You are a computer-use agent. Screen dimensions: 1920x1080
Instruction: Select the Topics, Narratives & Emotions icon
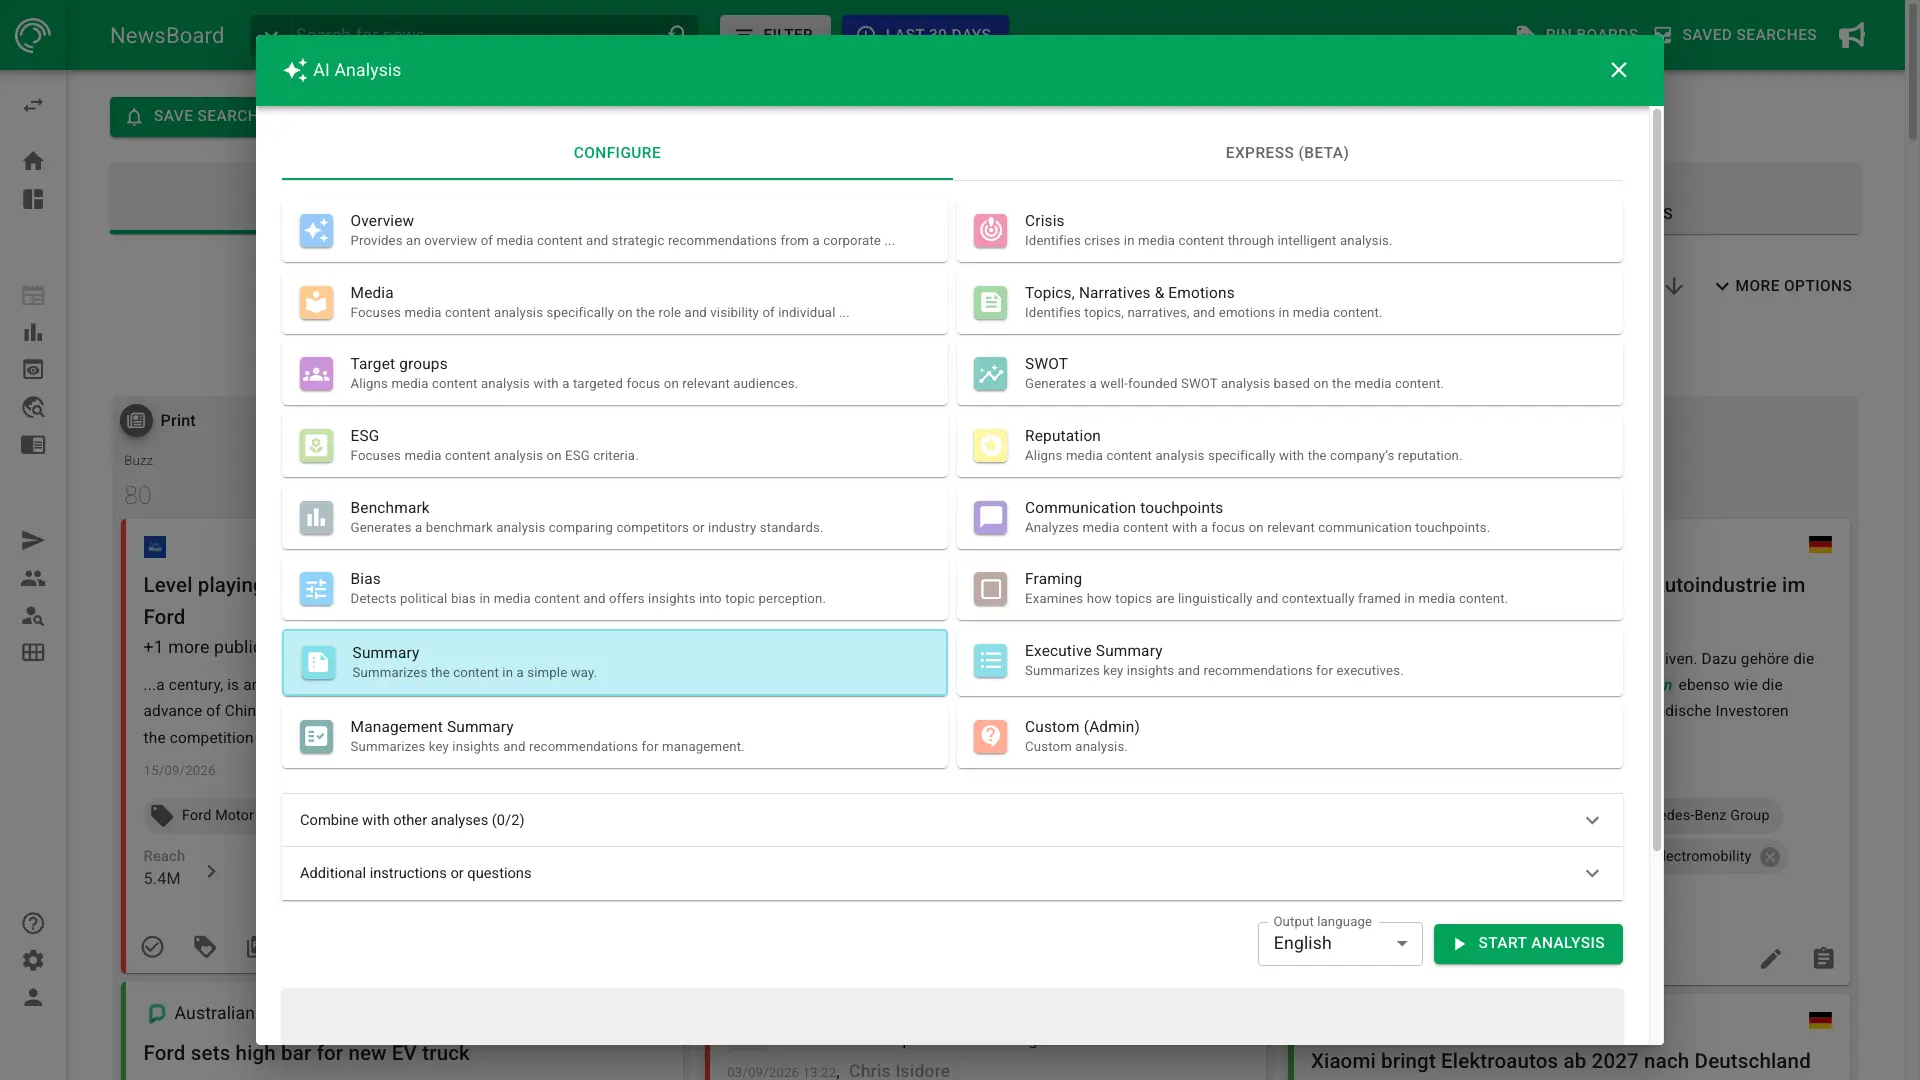click(990, 303)
